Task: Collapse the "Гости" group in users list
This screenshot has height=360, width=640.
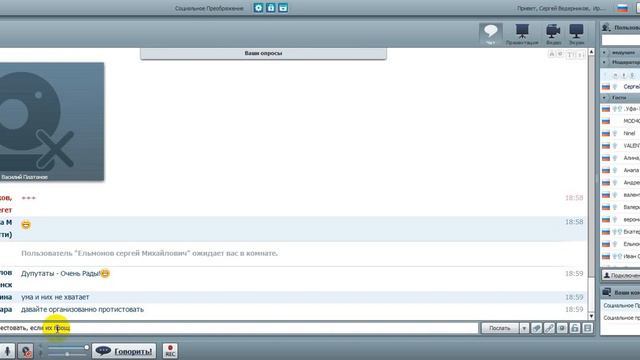Action: coord(604,98)
